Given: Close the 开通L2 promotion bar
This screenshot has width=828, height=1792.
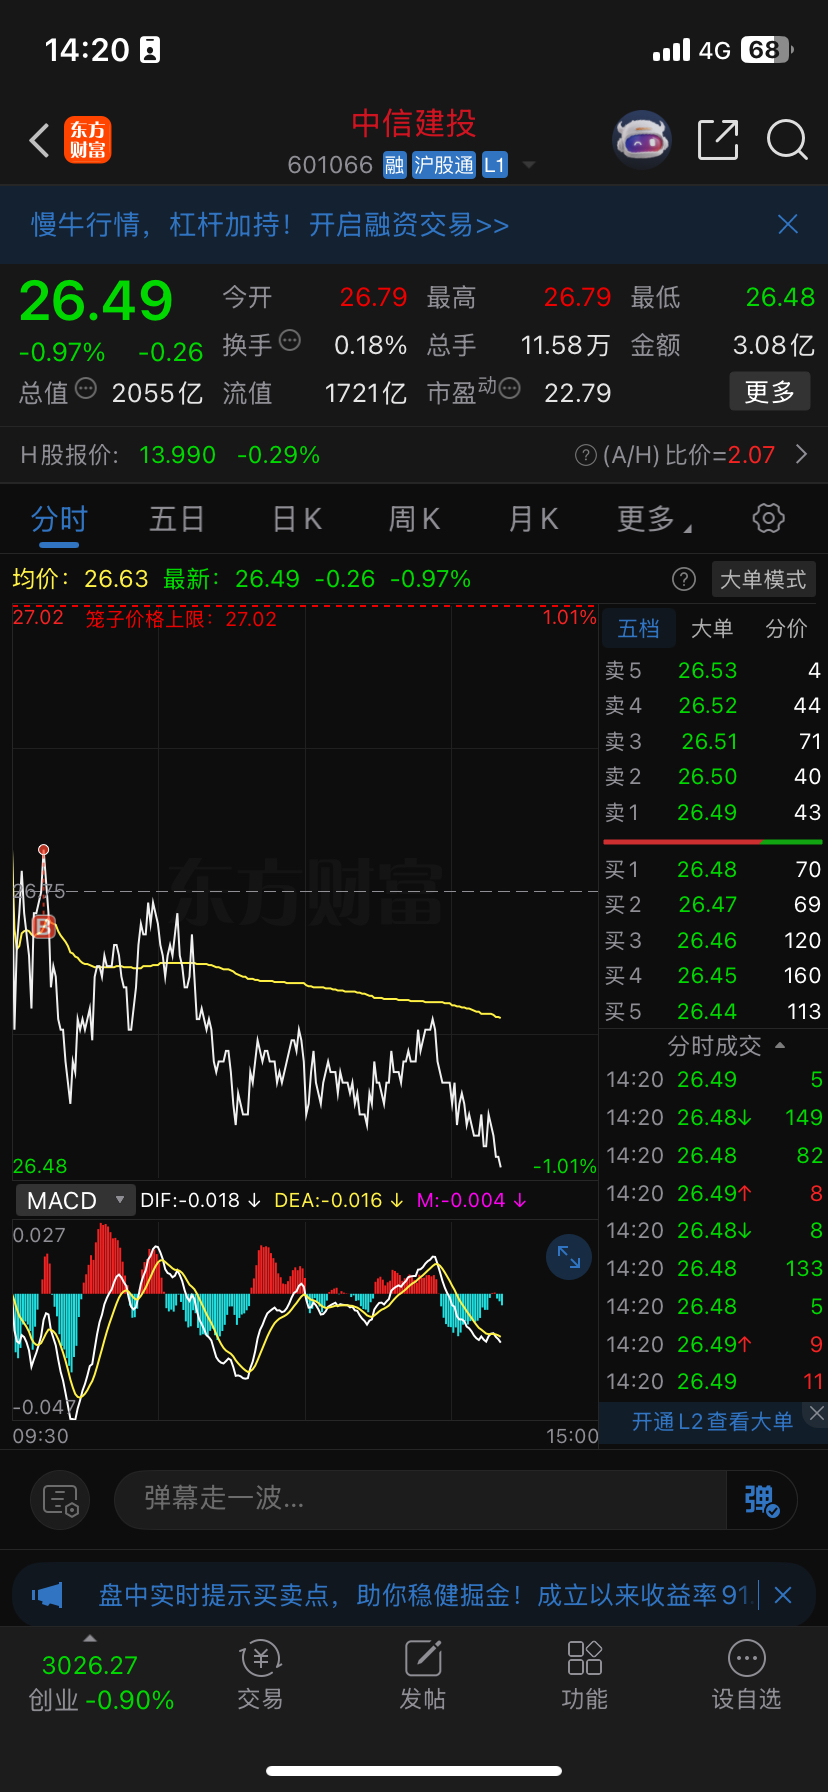Looking at the screenshot, I should 816,1413.
